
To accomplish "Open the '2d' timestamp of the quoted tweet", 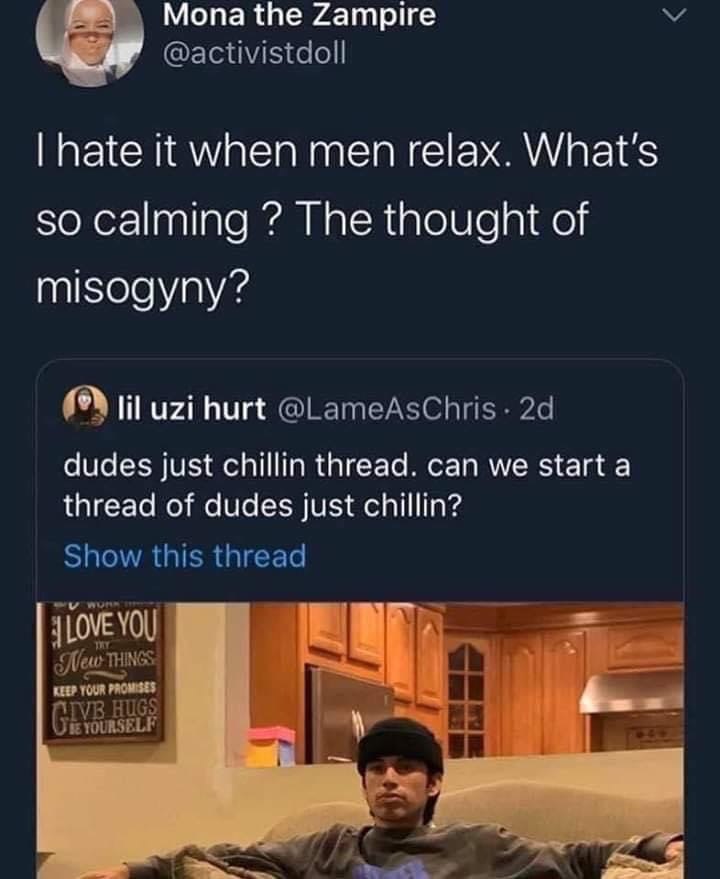I will [x=537, y=409].
